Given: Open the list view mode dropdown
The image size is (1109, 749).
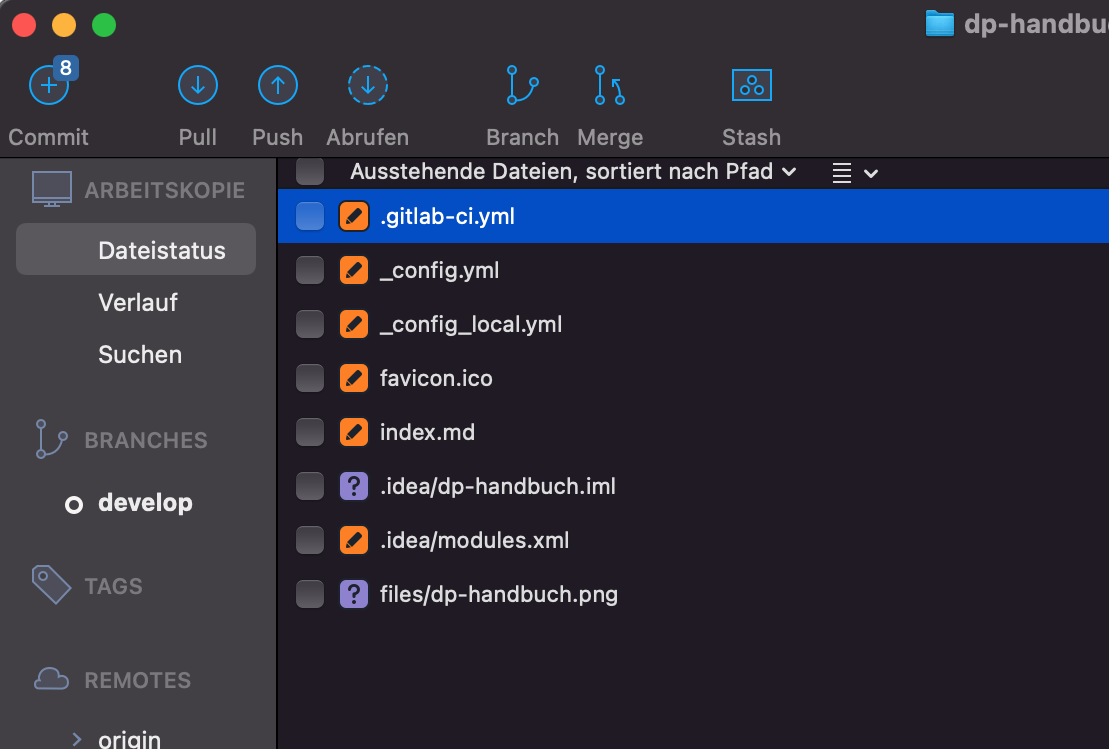Looking at the screenshot, I should (855, 173).
